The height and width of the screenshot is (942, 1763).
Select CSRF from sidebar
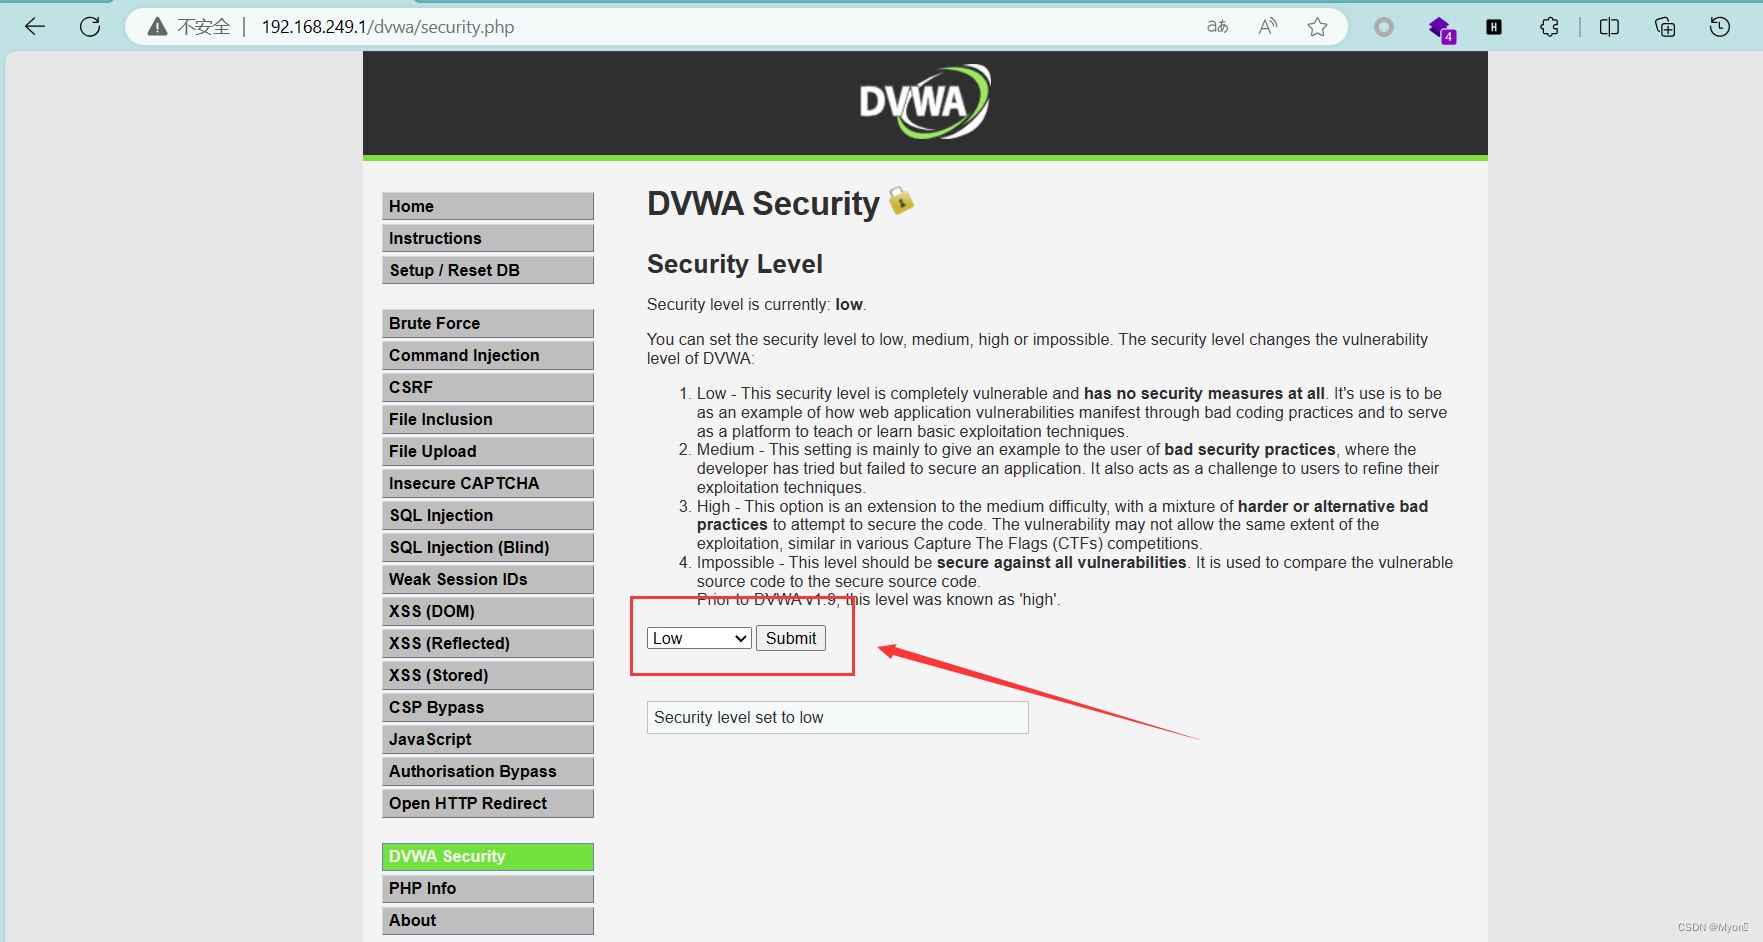point(488,387)
